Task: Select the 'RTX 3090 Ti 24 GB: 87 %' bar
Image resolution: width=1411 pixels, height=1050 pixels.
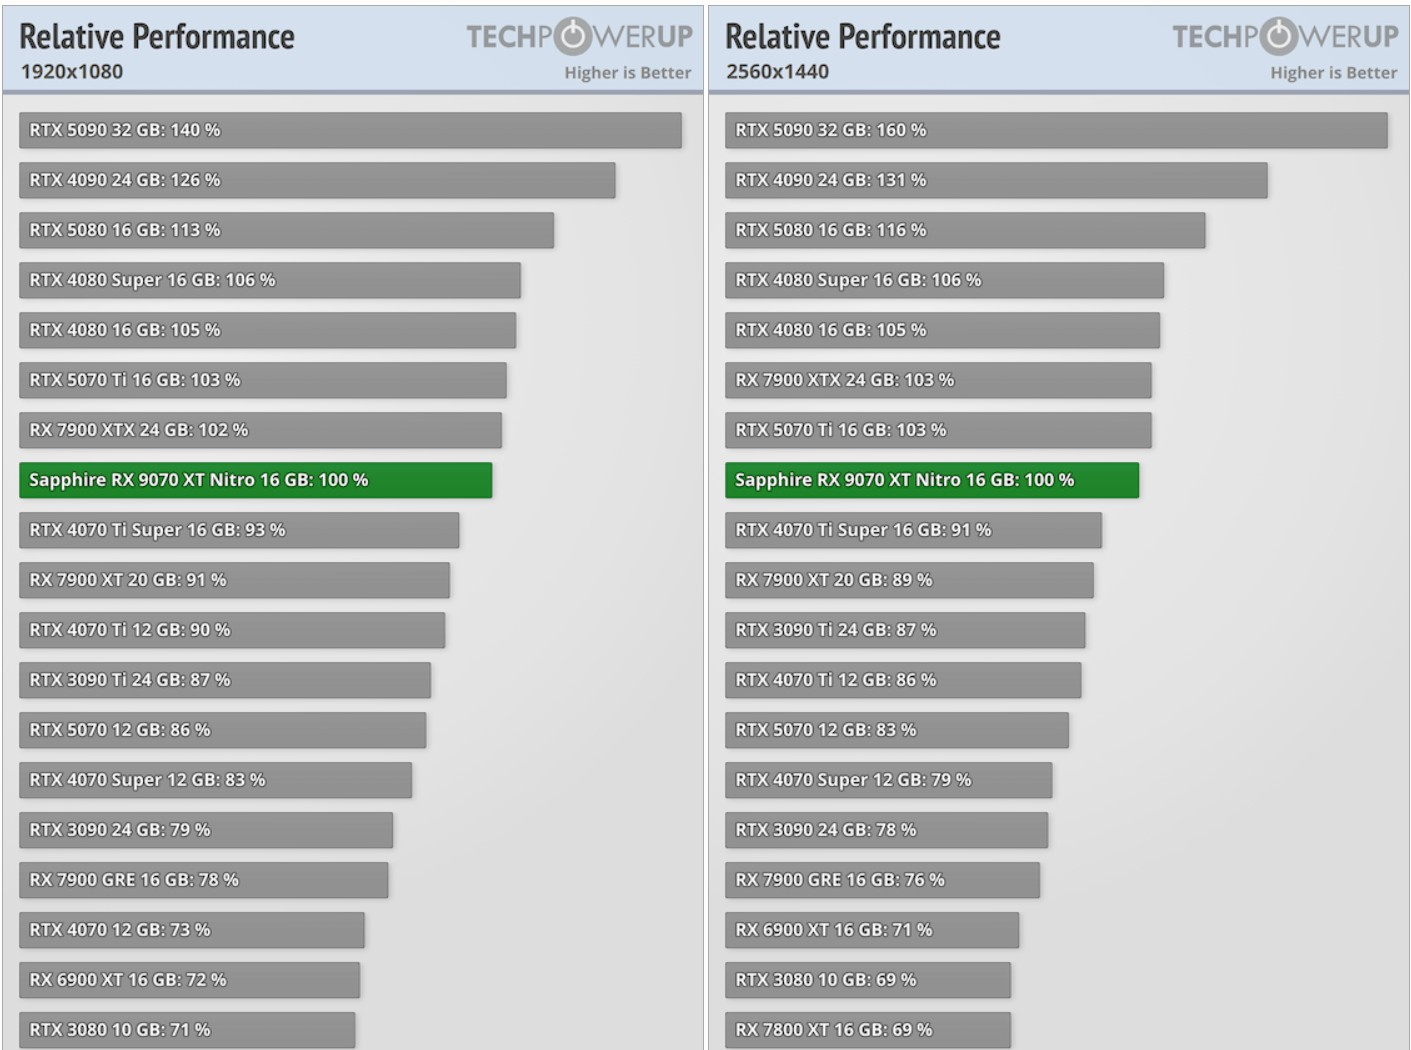Action: (x=225, y=680)
